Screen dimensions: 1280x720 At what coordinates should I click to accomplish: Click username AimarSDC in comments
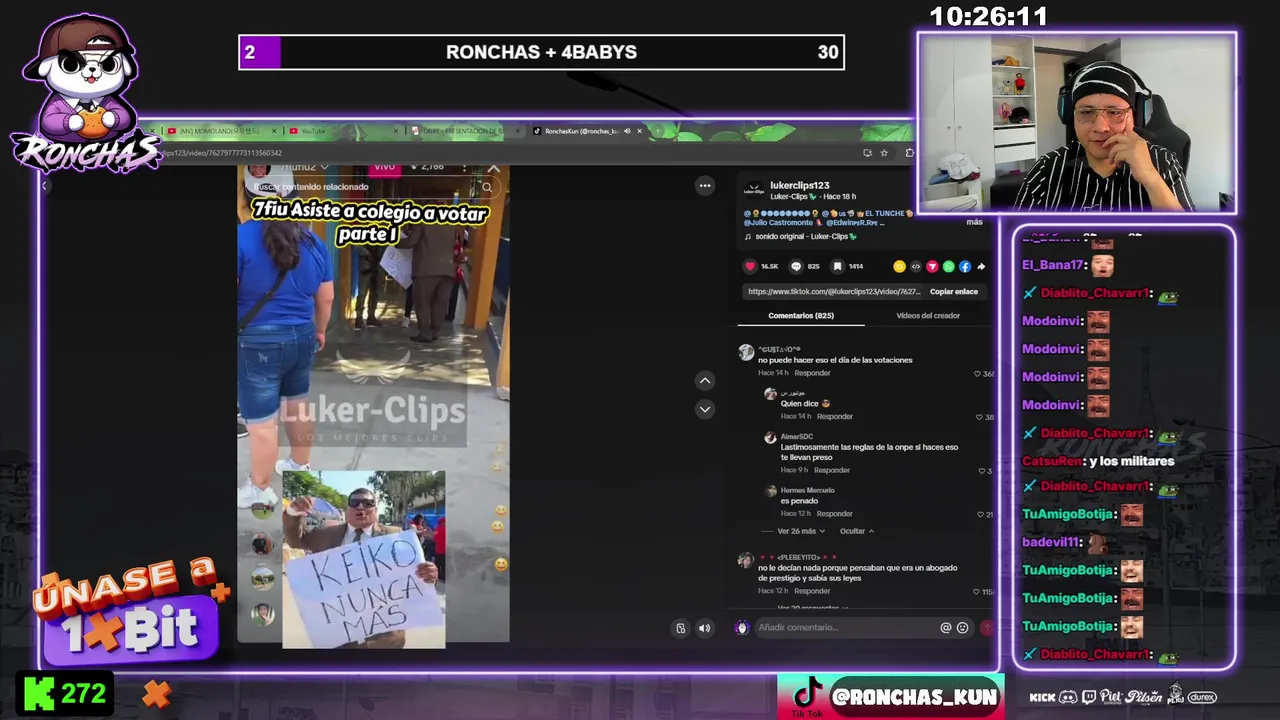tap(797, 437)
